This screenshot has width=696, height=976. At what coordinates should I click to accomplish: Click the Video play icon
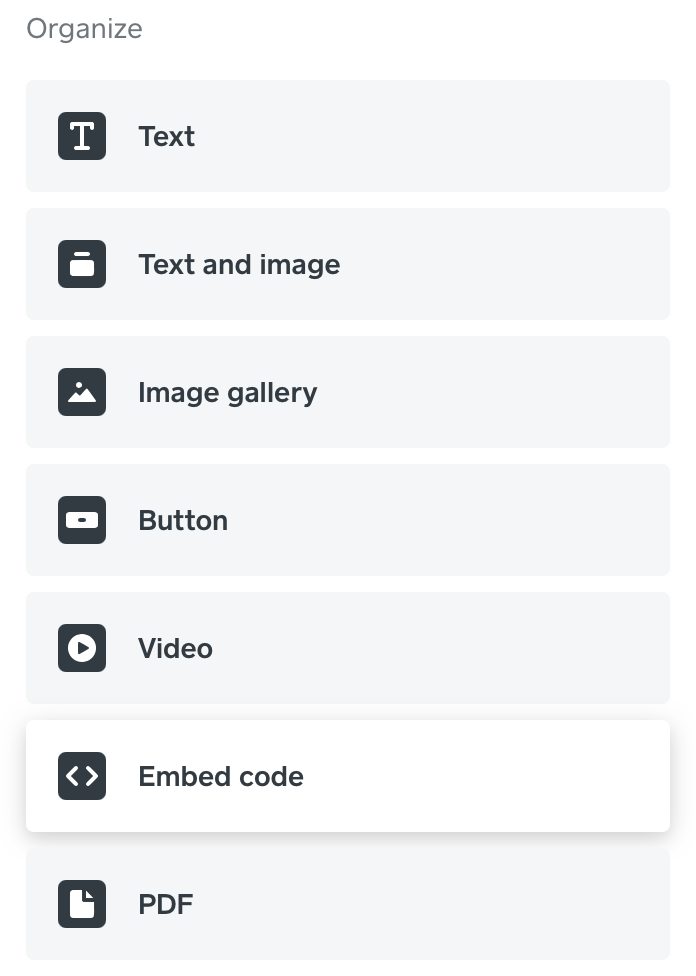point(82,648)
